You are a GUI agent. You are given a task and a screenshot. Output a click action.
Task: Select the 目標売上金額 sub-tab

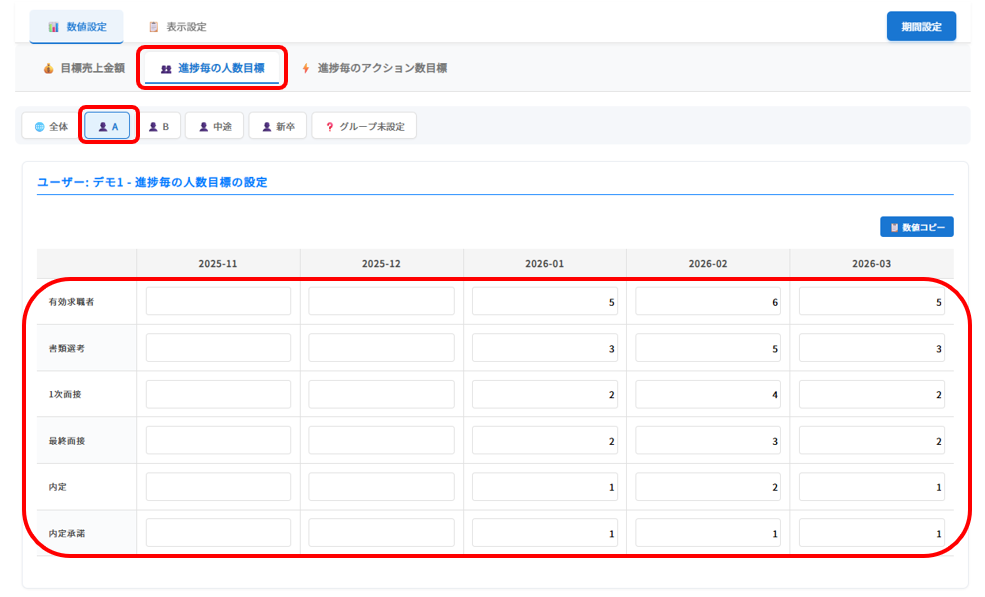[x=83, y=69]
